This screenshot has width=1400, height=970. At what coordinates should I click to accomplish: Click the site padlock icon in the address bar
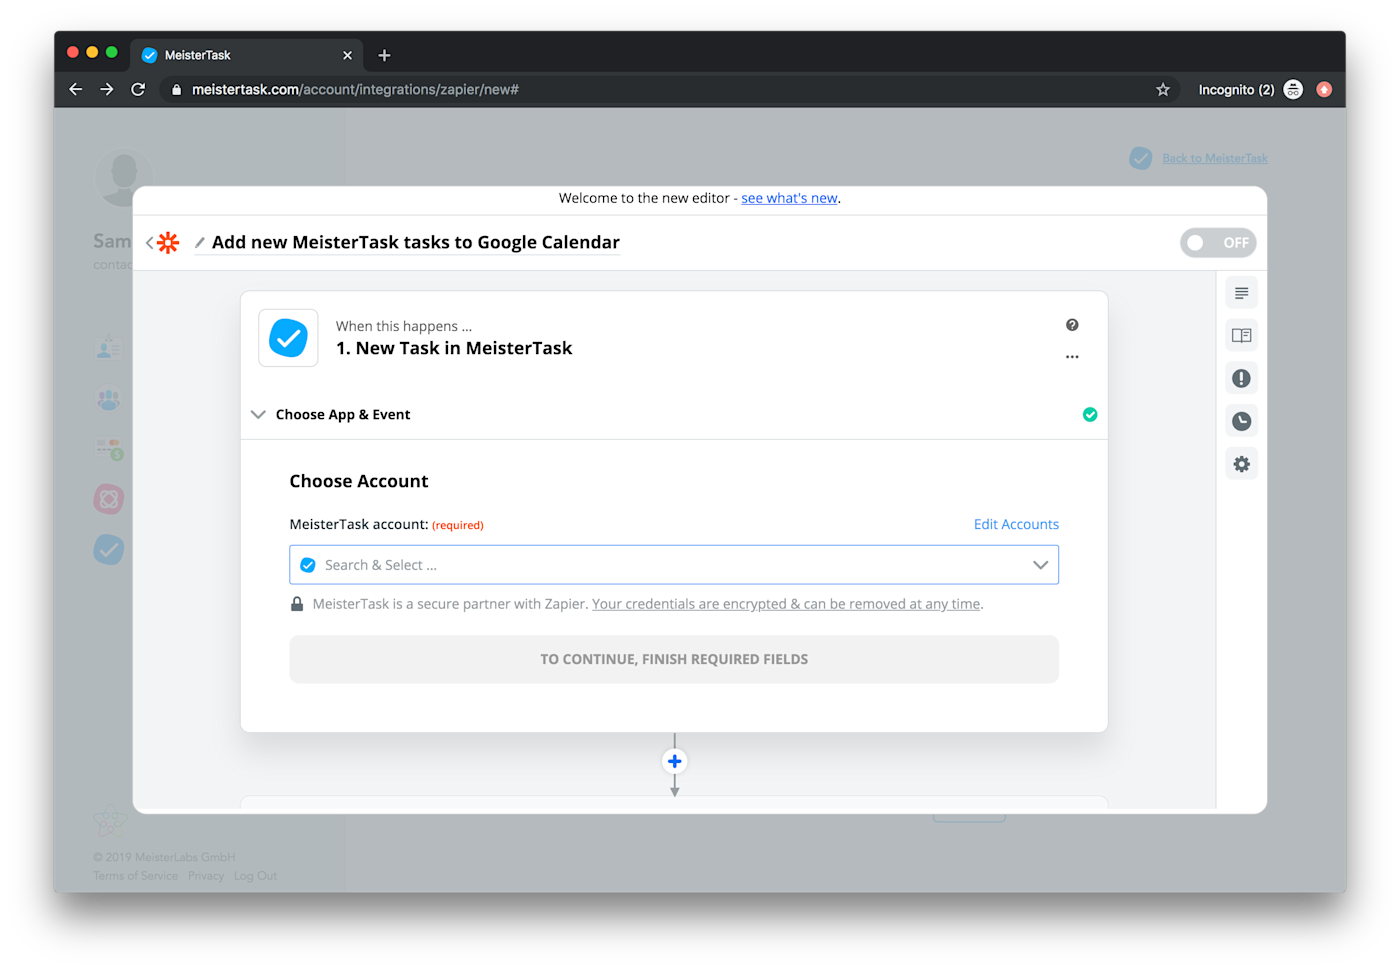coord(176,90)
